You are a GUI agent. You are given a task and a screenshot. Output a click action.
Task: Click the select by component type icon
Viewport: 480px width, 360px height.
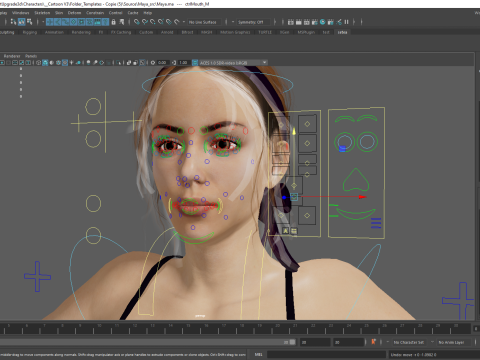[x=30, y=22]
